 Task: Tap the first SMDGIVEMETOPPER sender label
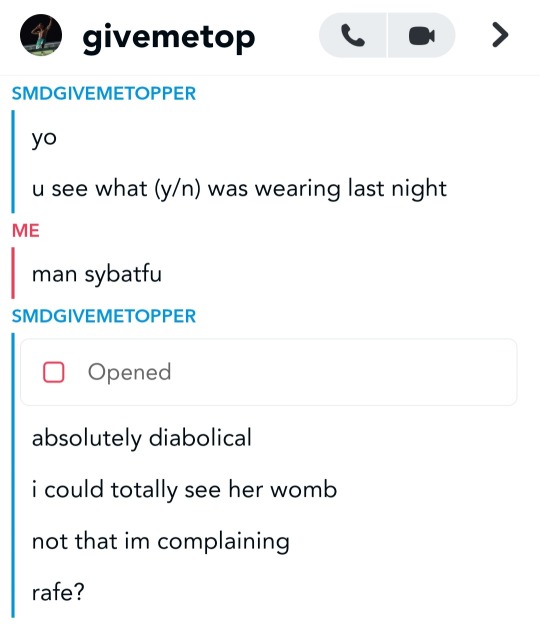[104, 94]
